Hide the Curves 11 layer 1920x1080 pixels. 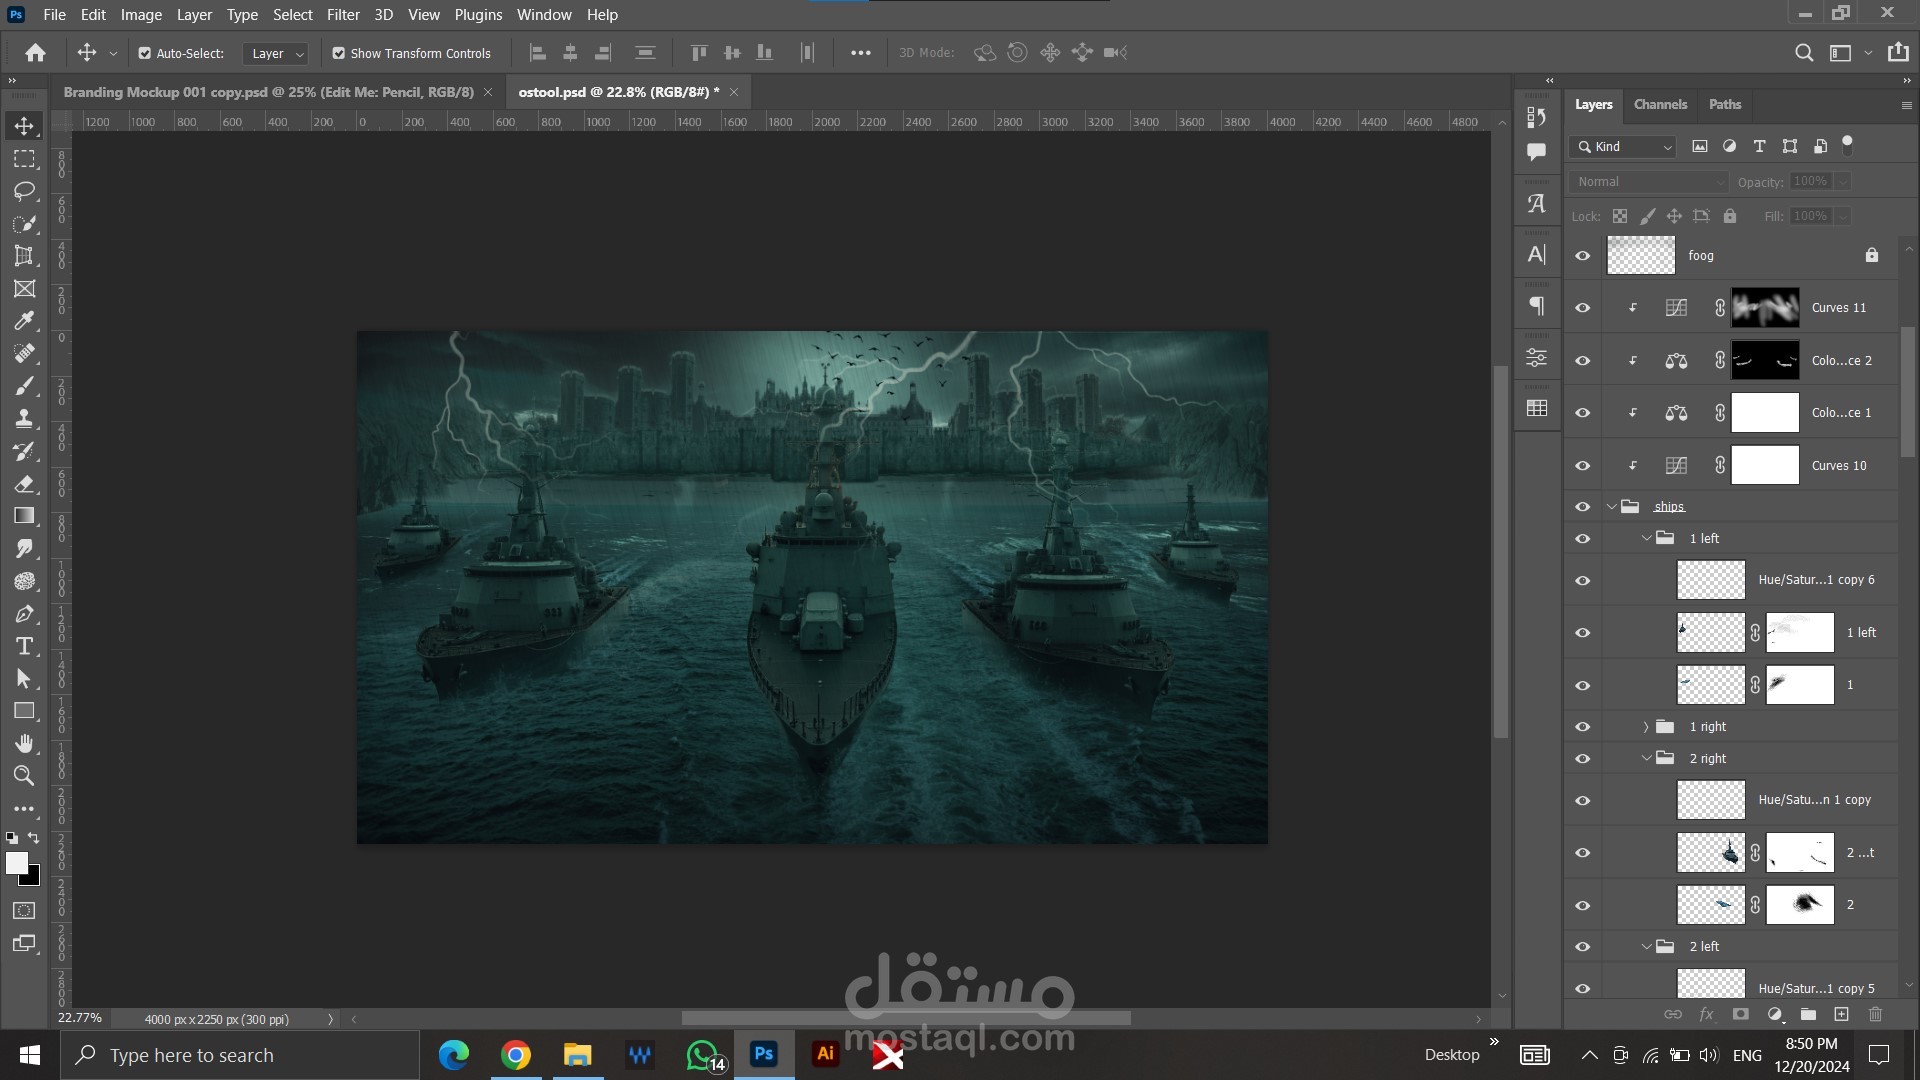(x=1582, y=308)
